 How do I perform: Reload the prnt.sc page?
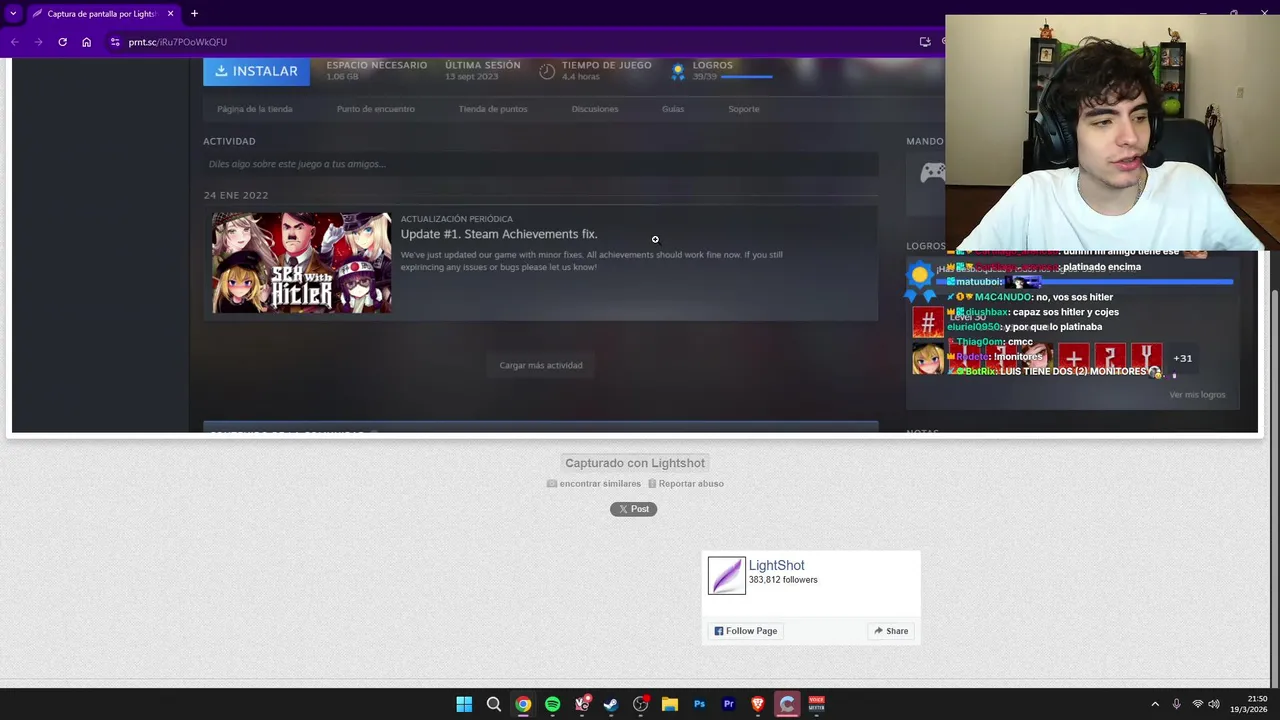62,42
